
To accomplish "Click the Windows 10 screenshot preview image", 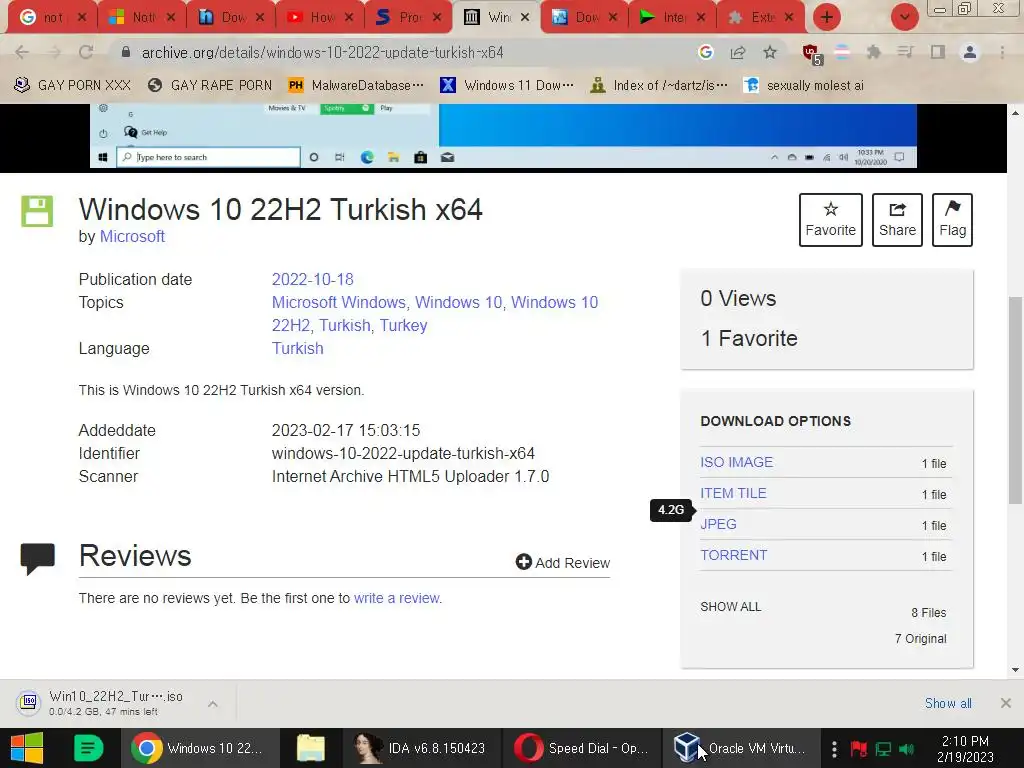I will pos(503,136).
